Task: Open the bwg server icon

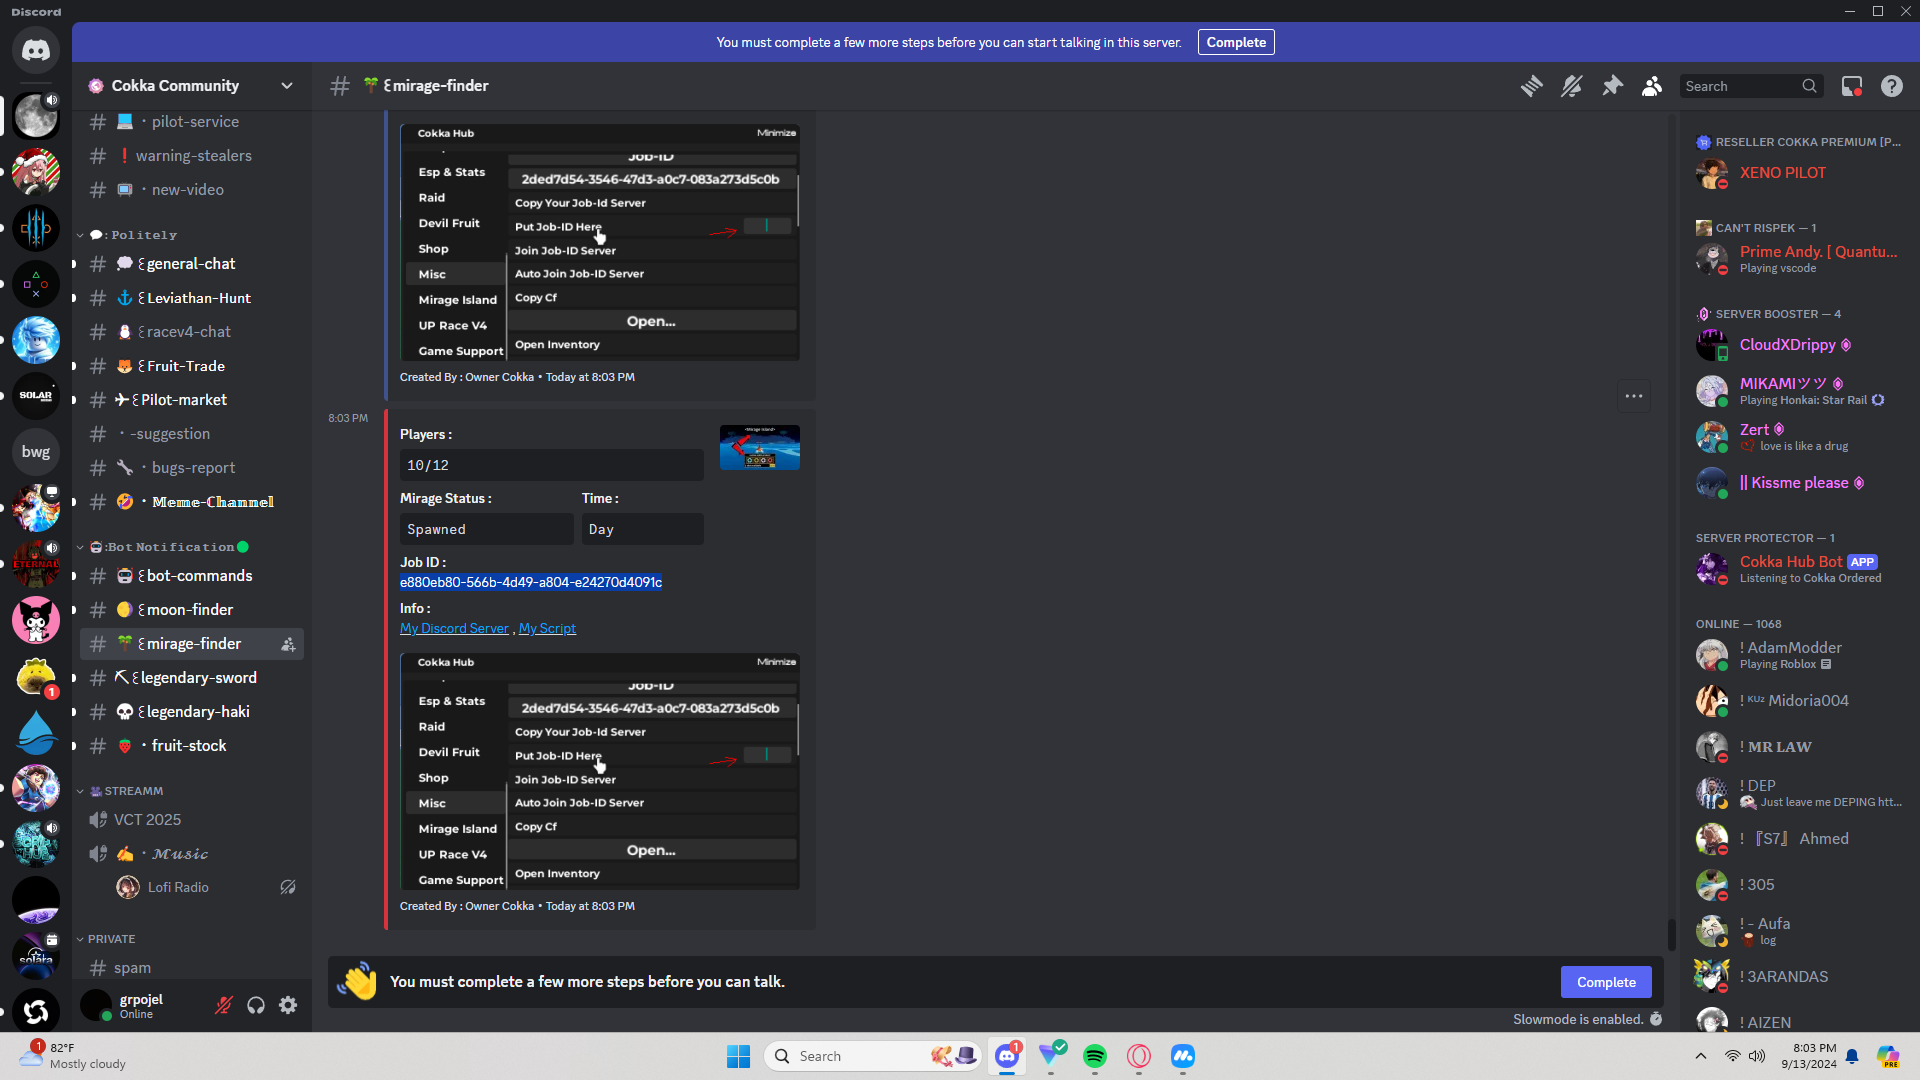Action: [x=36, y=452]
